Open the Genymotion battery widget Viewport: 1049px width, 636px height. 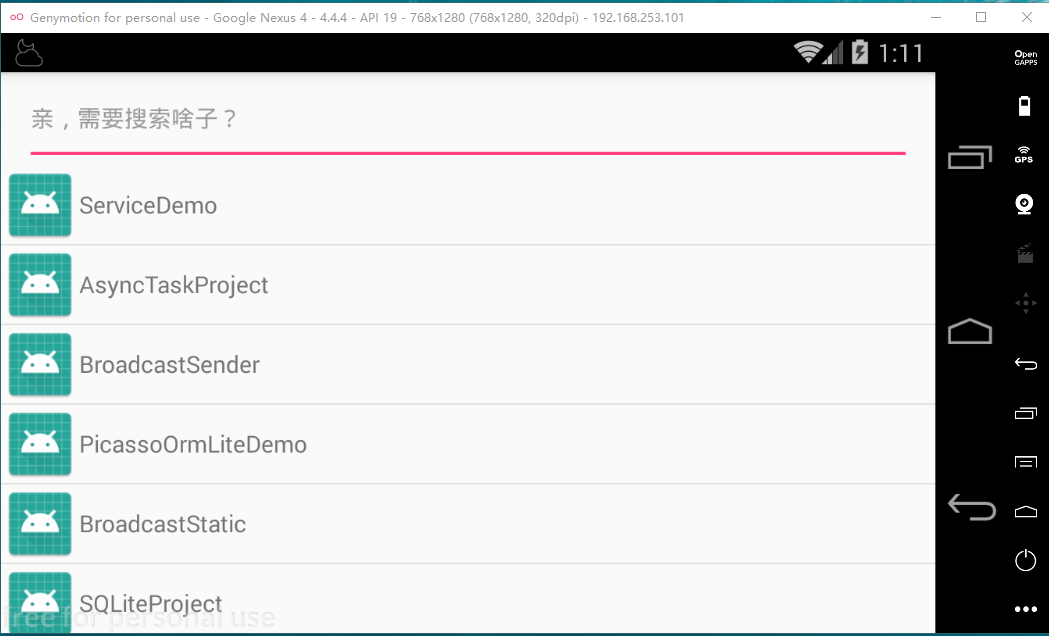(x=1025, y=105)
